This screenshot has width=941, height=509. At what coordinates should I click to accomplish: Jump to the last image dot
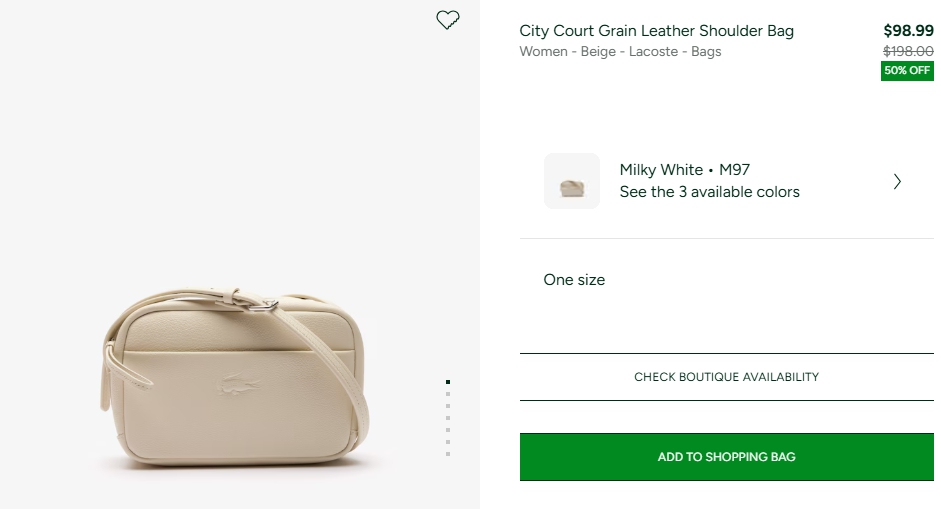pos(448,454)
